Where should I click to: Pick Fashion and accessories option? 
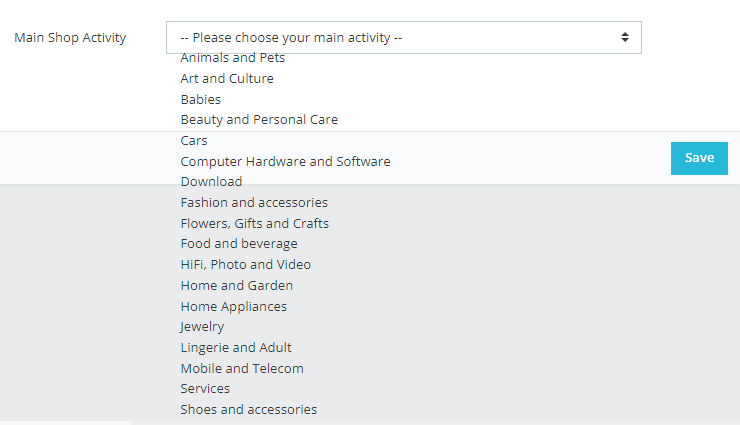[x=254, y=202]
